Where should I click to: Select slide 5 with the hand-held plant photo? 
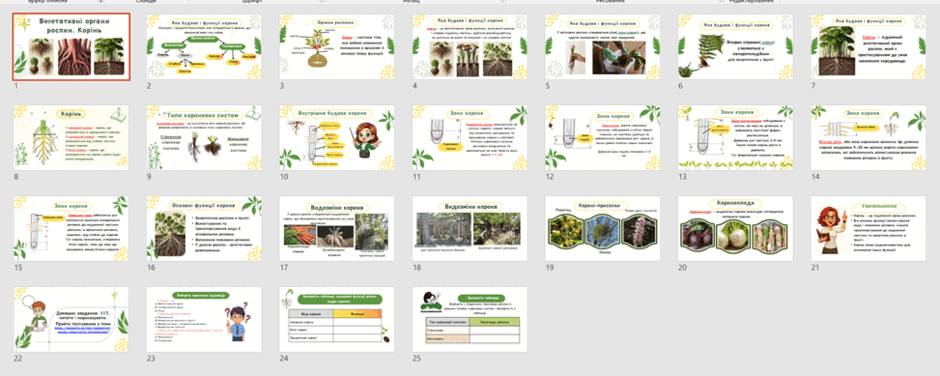click(x=602, y=47)
